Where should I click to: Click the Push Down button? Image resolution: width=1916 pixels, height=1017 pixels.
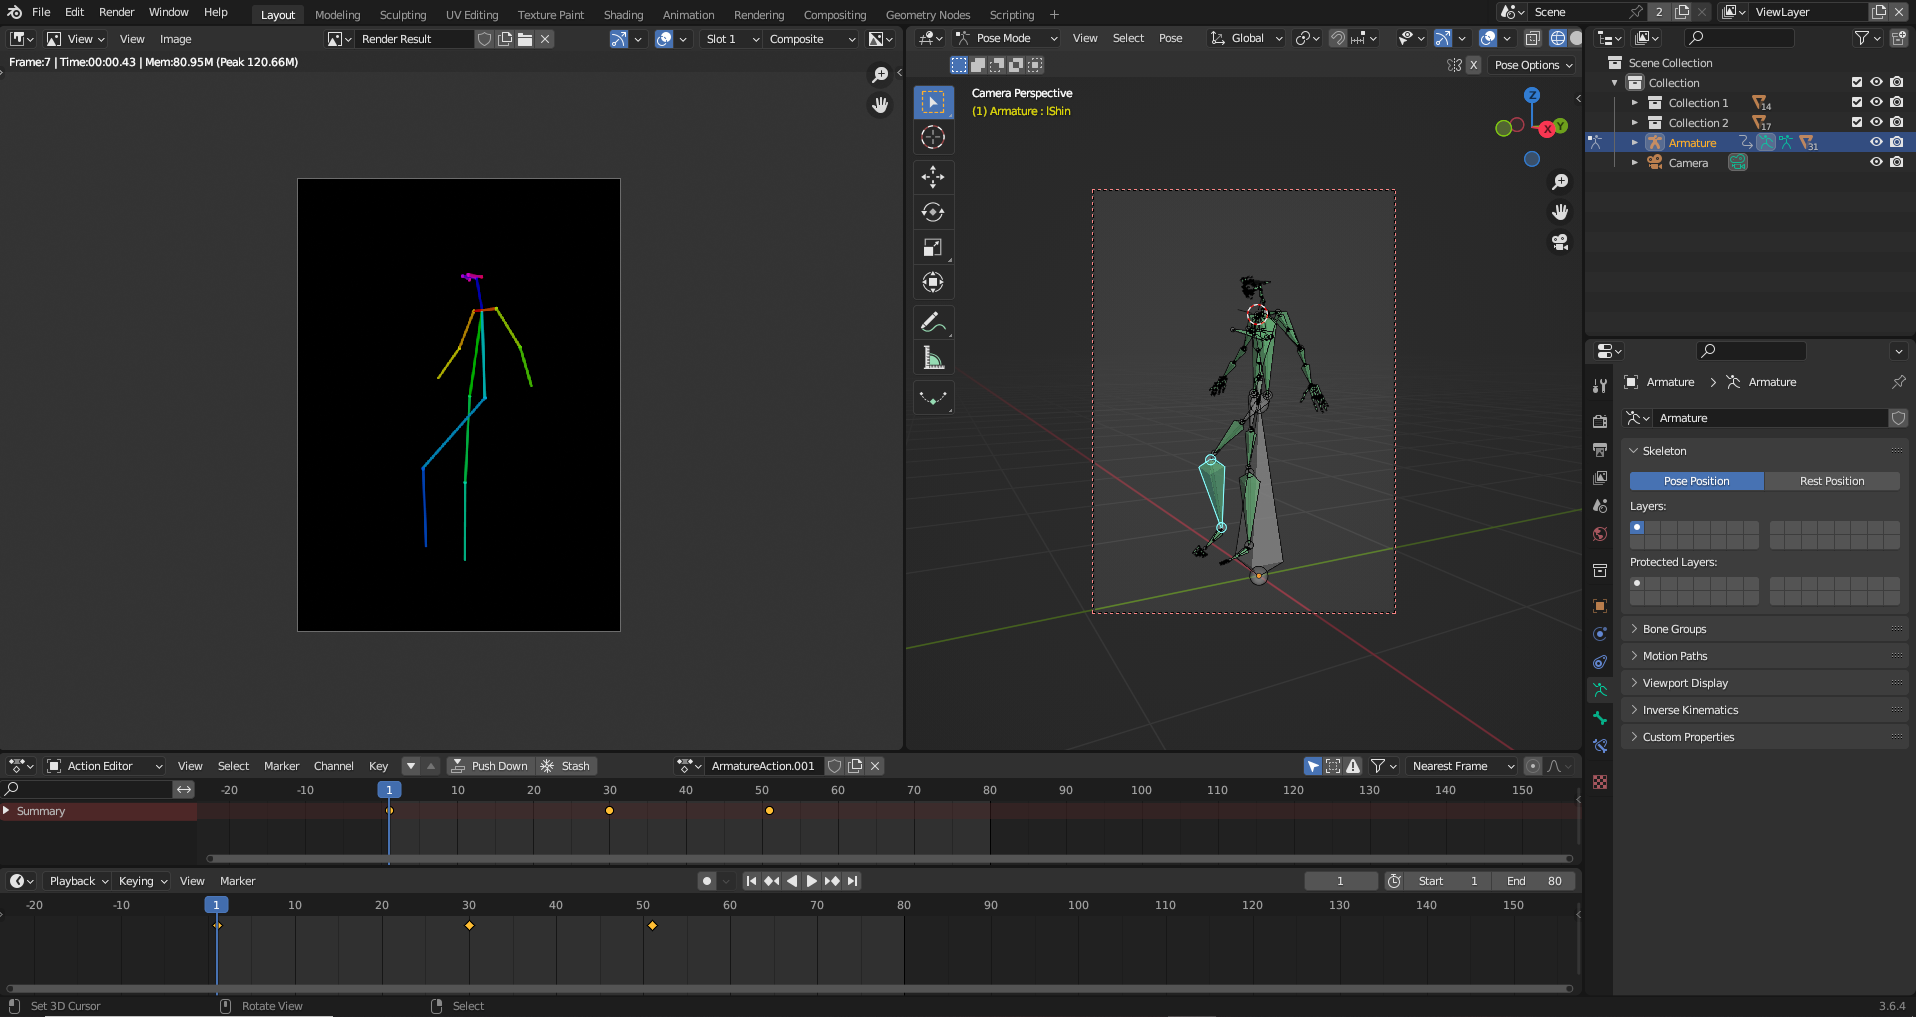coord(489,766)
